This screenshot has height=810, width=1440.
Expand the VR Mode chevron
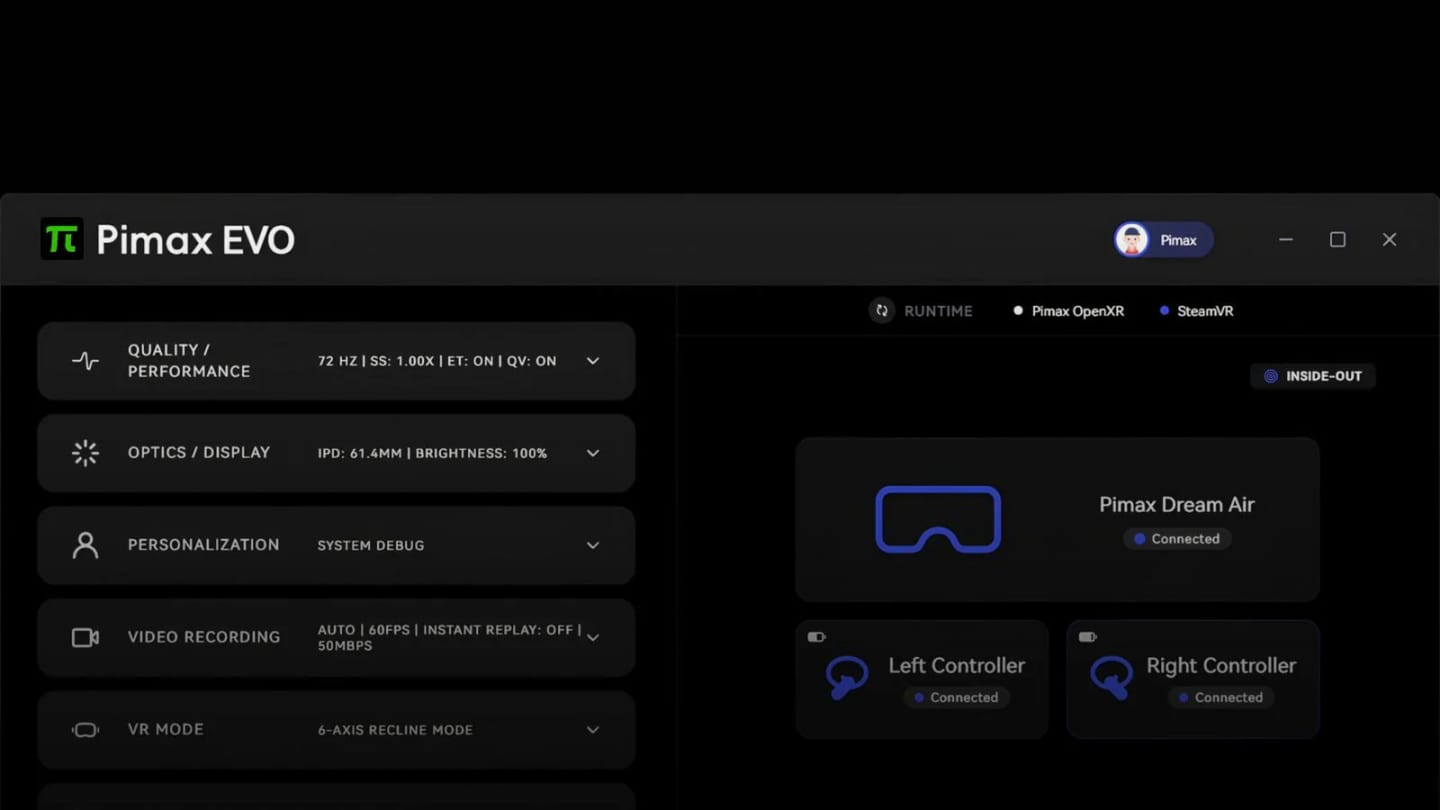click(x=593, y=730)
